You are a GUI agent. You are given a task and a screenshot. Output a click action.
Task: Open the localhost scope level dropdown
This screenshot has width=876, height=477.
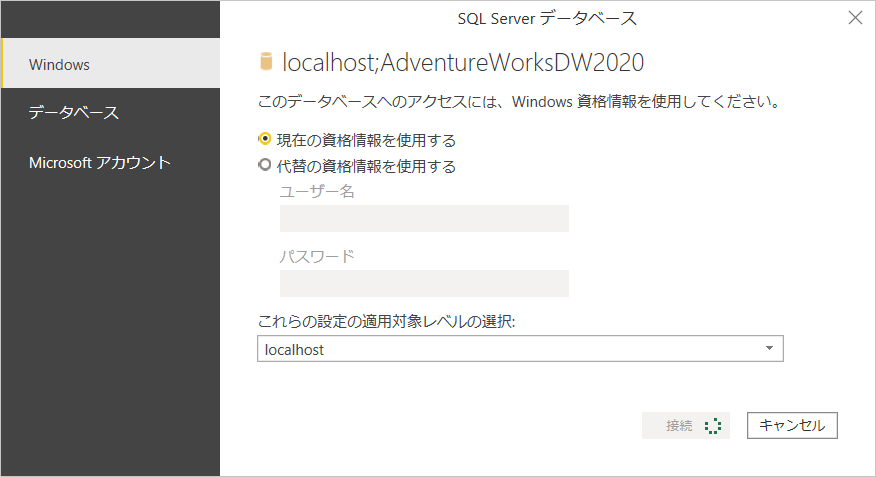tap(519, 349)
